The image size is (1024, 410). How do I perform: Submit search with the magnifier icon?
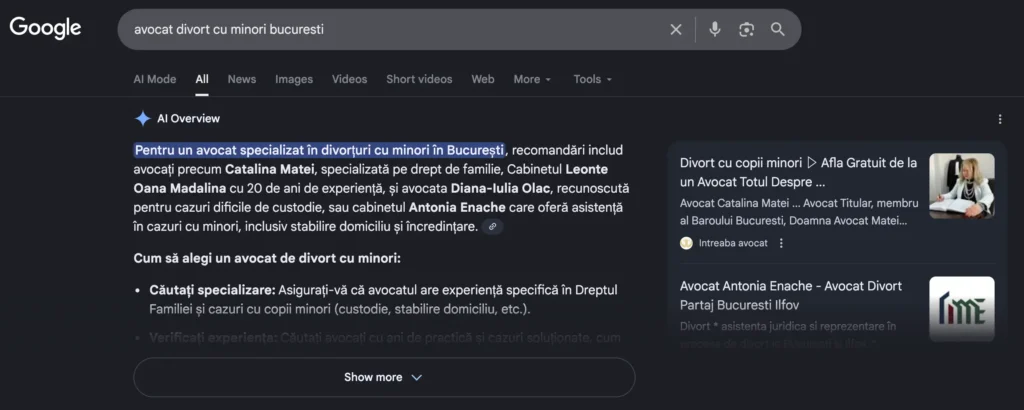777,29
